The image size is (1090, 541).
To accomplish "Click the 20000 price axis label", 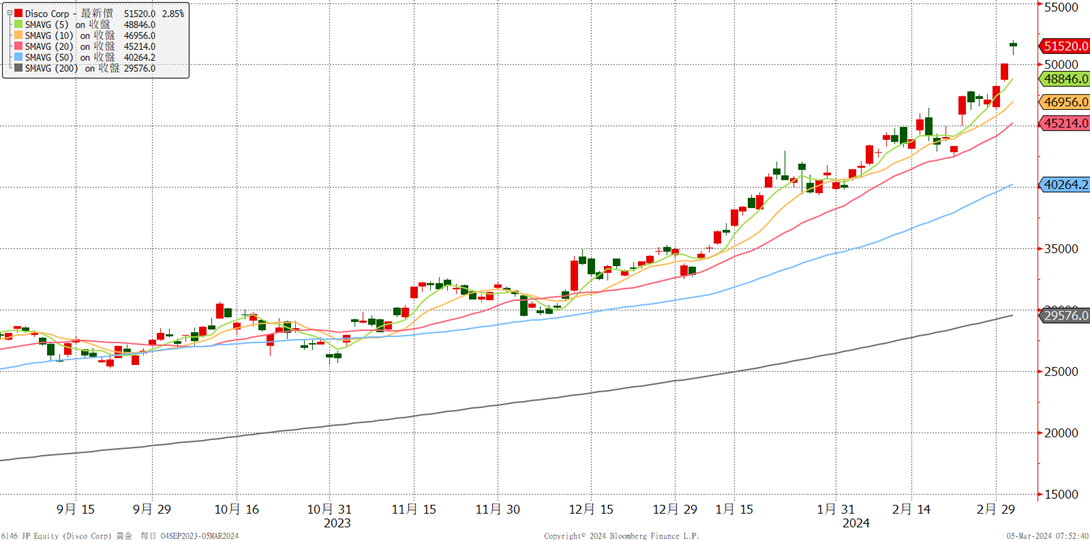I will [x=1060, y=433].
